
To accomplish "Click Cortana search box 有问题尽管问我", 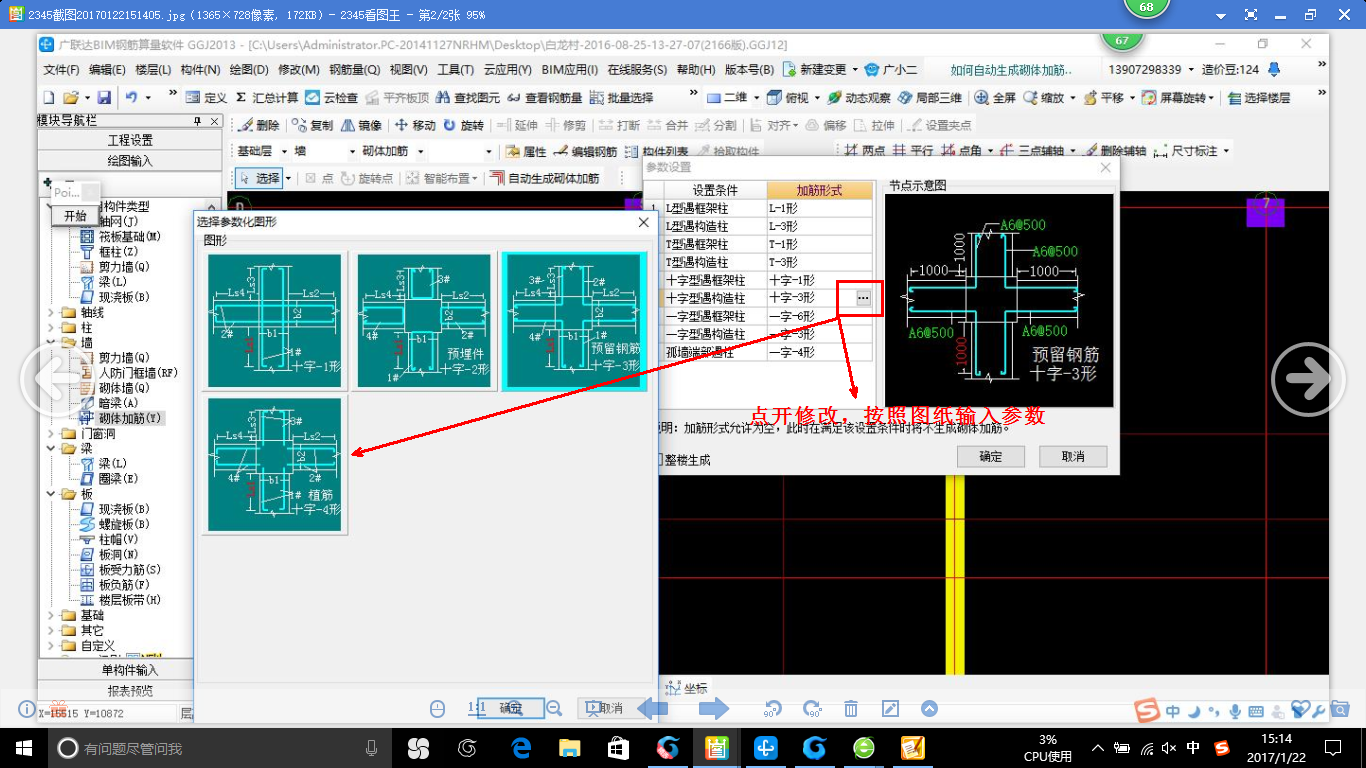I will tap(220, 748).
